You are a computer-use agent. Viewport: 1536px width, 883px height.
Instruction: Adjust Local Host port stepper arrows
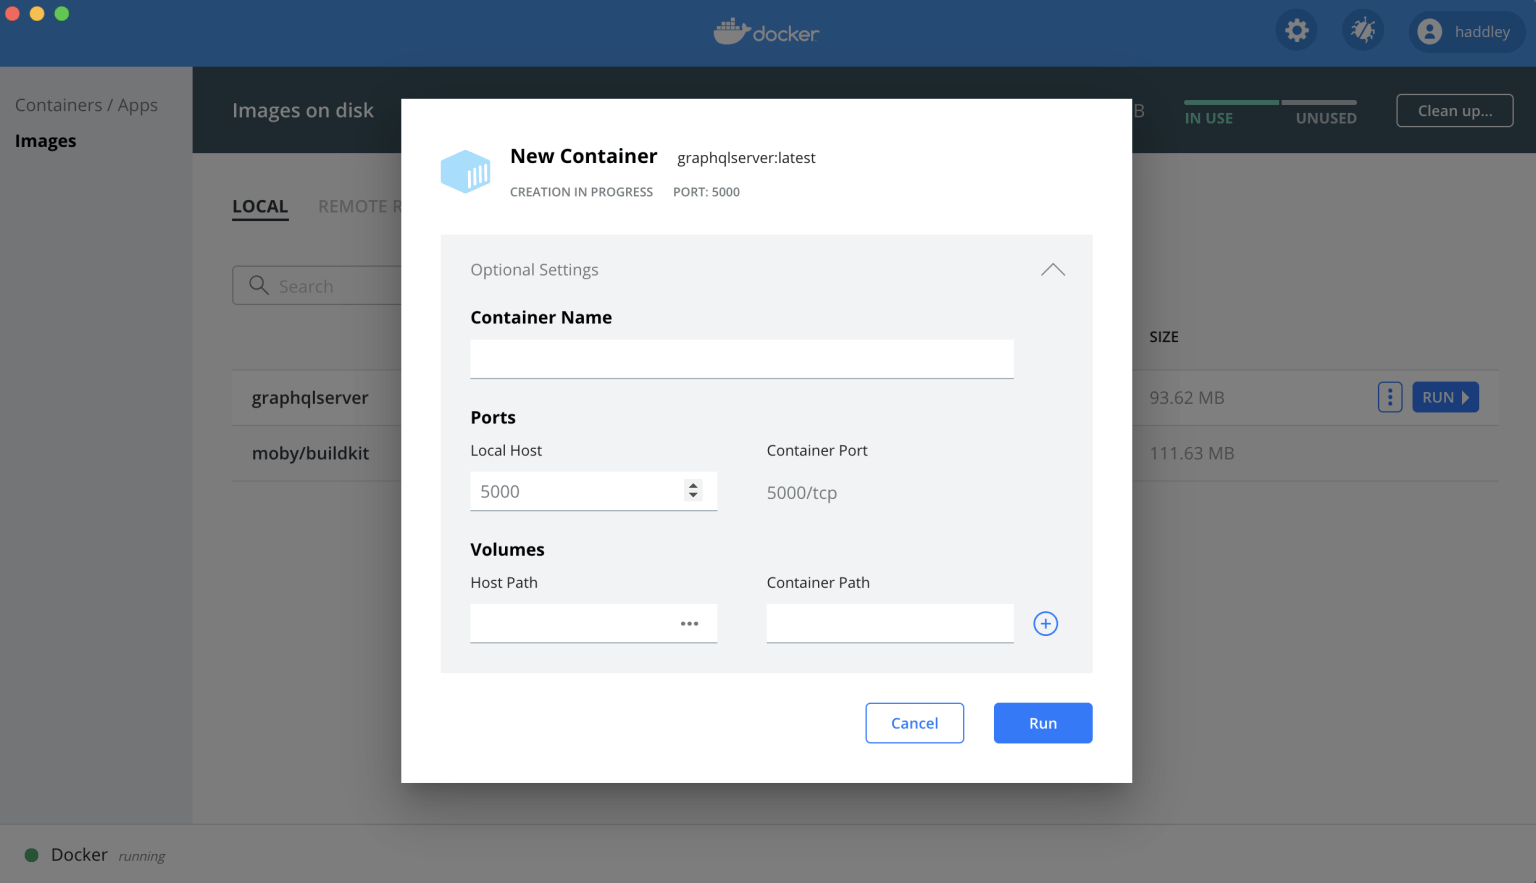click(x=693, y=491)
